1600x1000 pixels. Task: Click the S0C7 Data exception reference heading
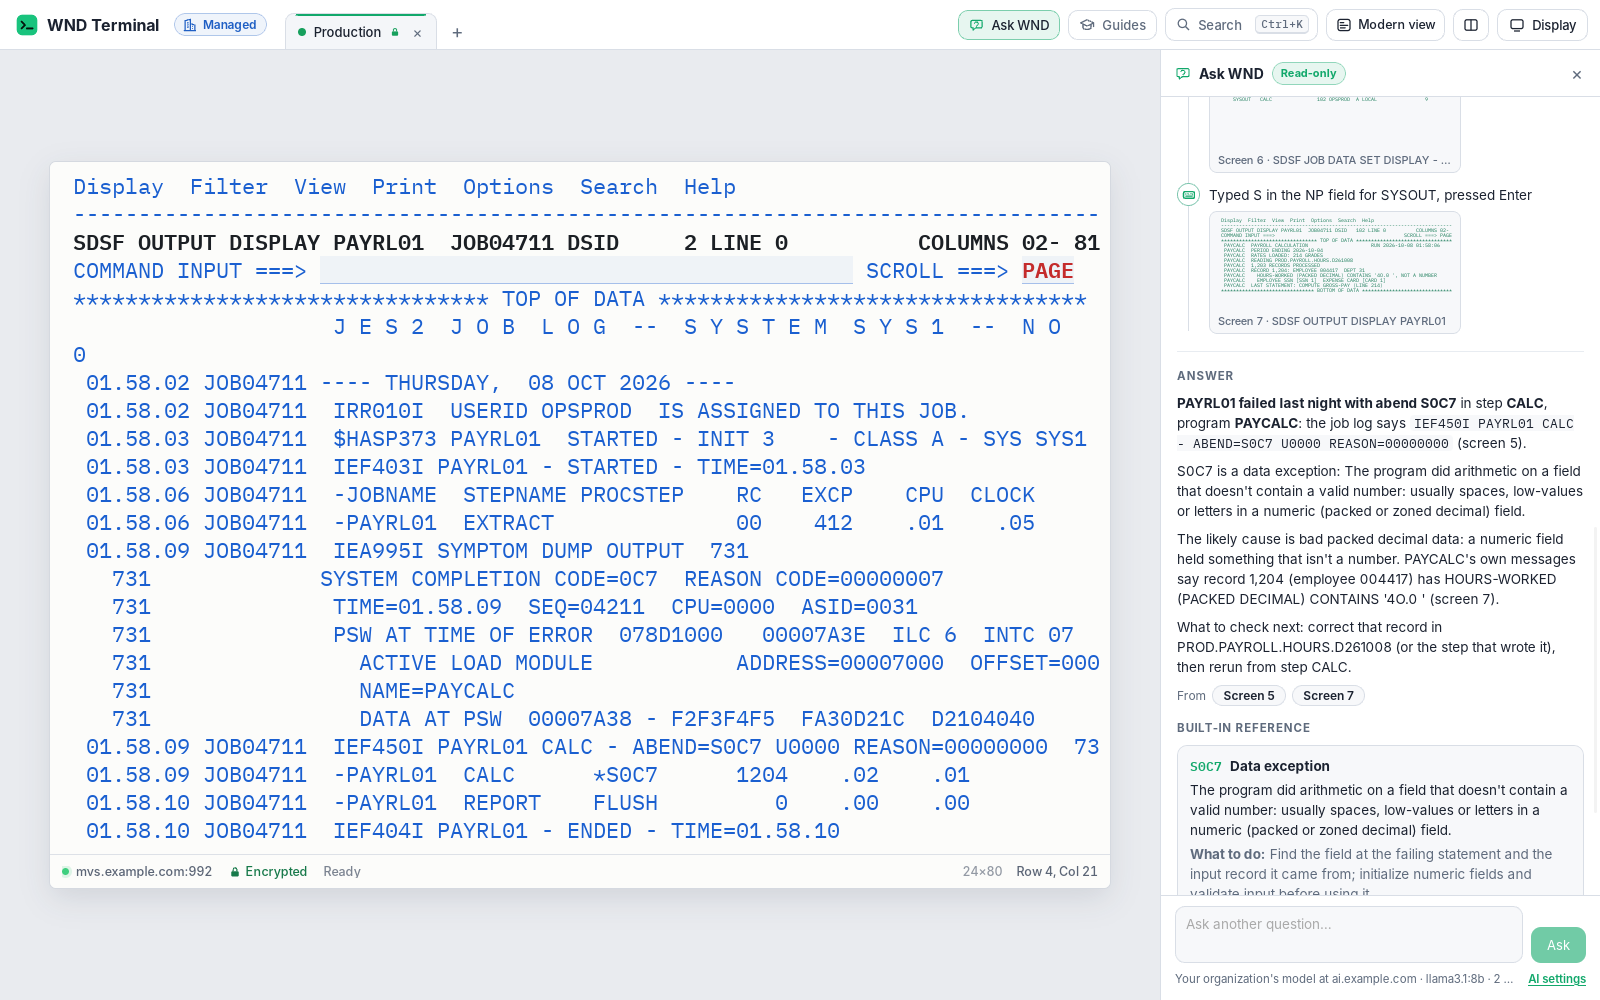1260,766
